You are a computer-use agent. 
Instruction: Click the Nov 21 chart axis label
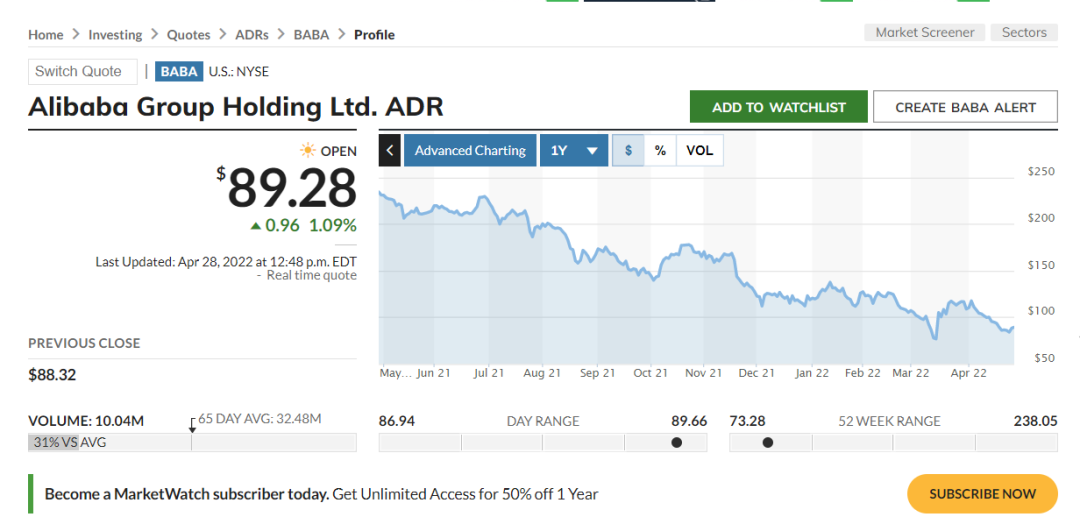click(x=703, y=372)
